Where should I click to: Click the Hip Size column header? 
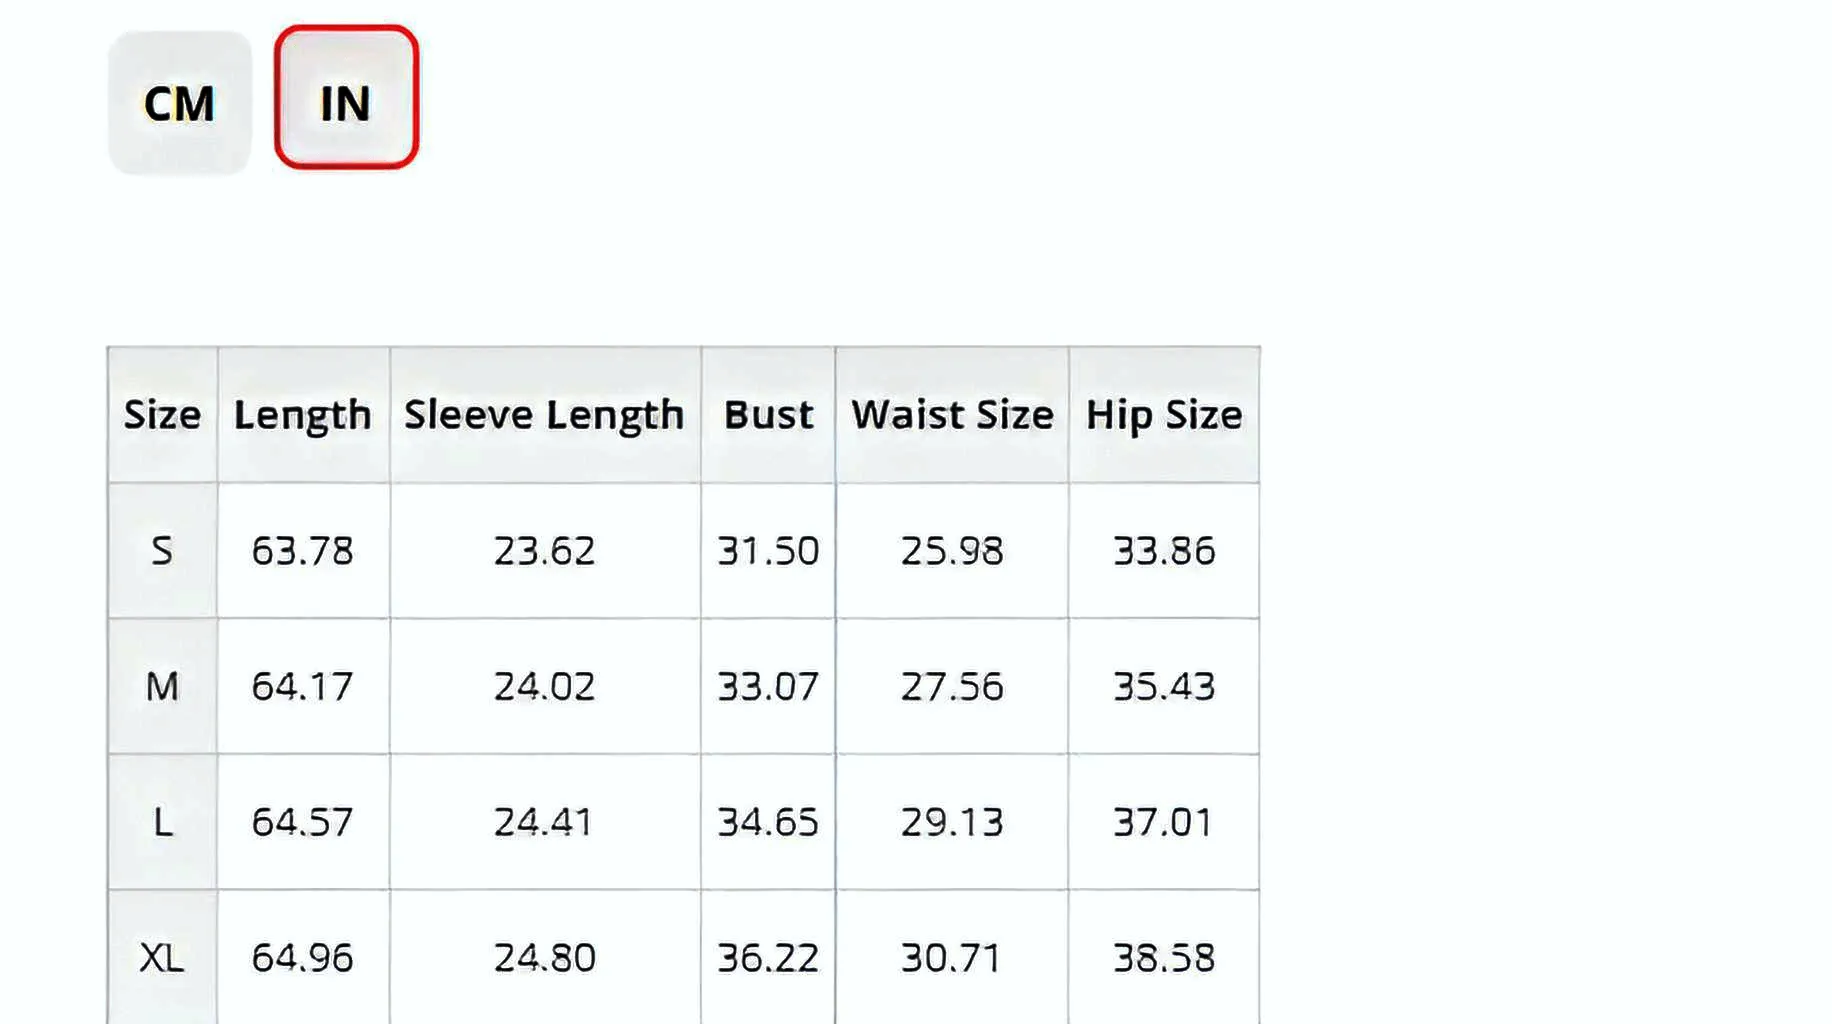pyautogui.click(x=1164, y=415)
